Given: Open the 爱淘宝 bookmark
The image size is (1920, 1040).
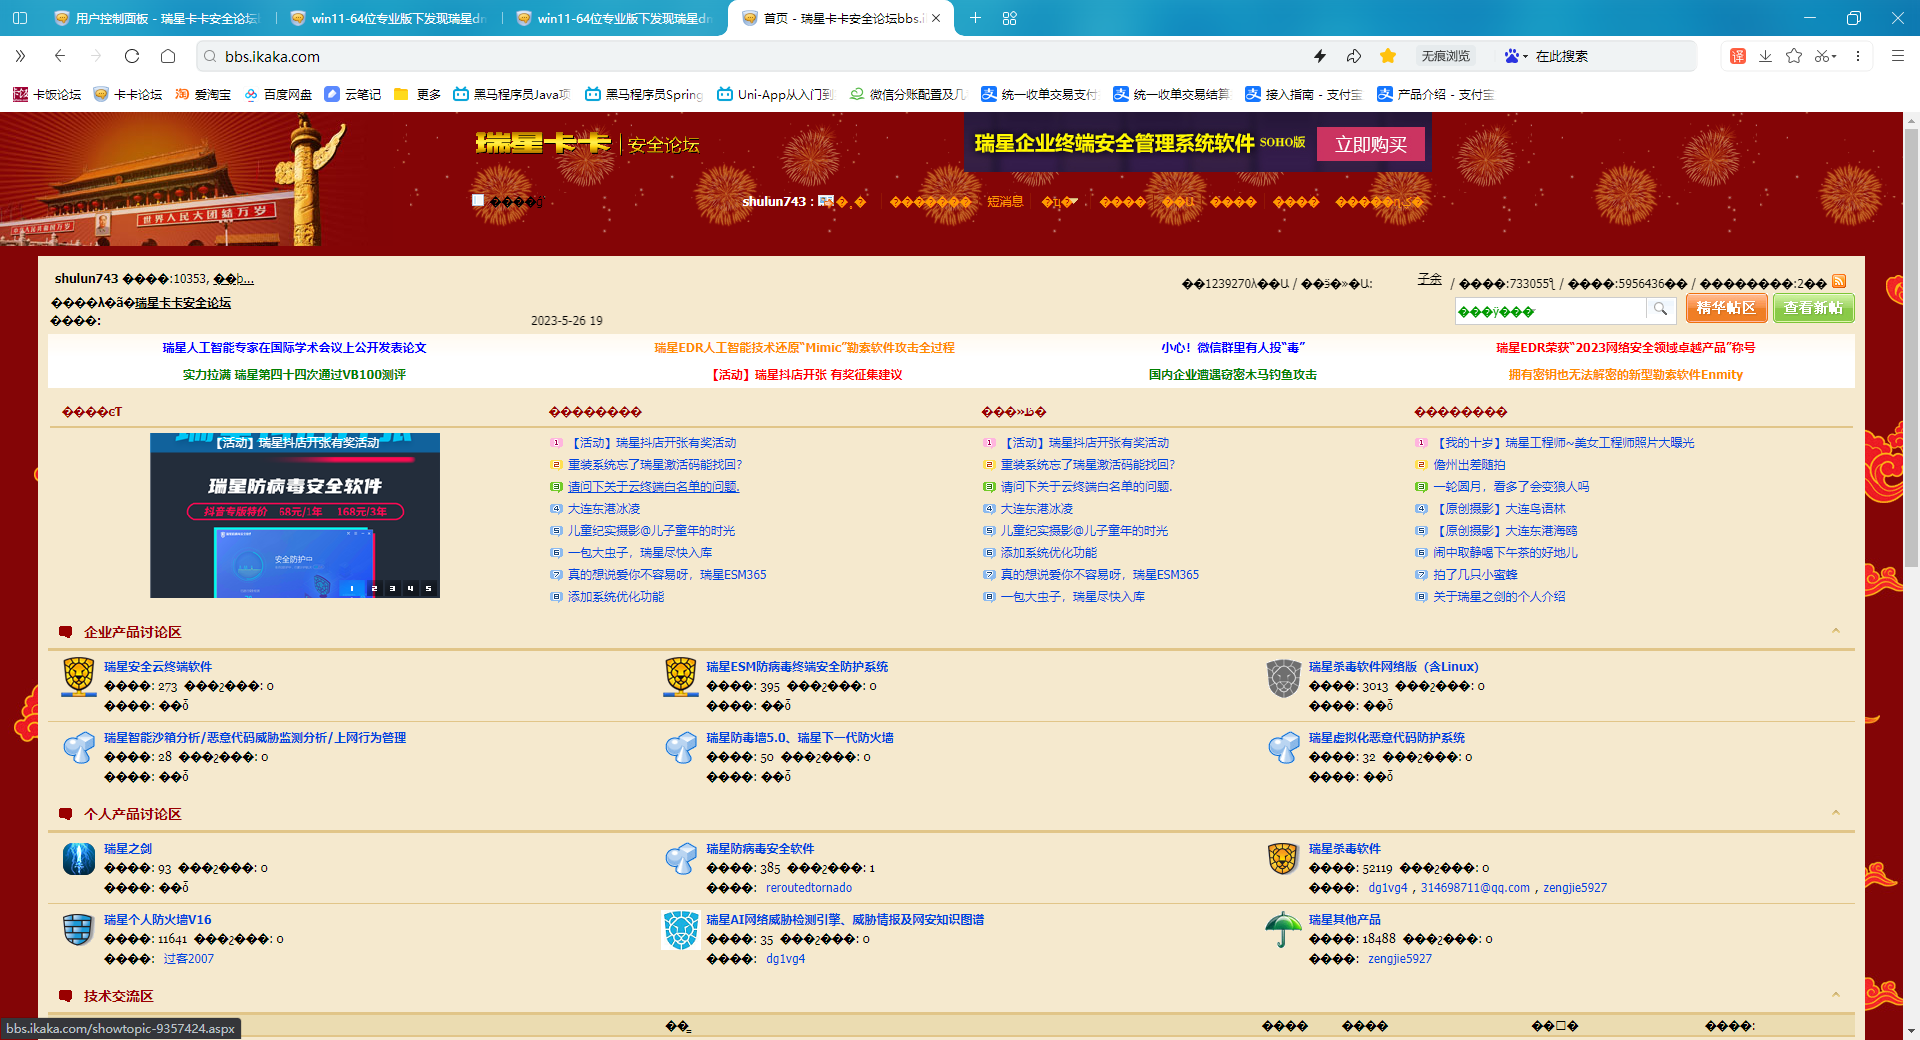Looking at the screenshot, I should 203,94.
